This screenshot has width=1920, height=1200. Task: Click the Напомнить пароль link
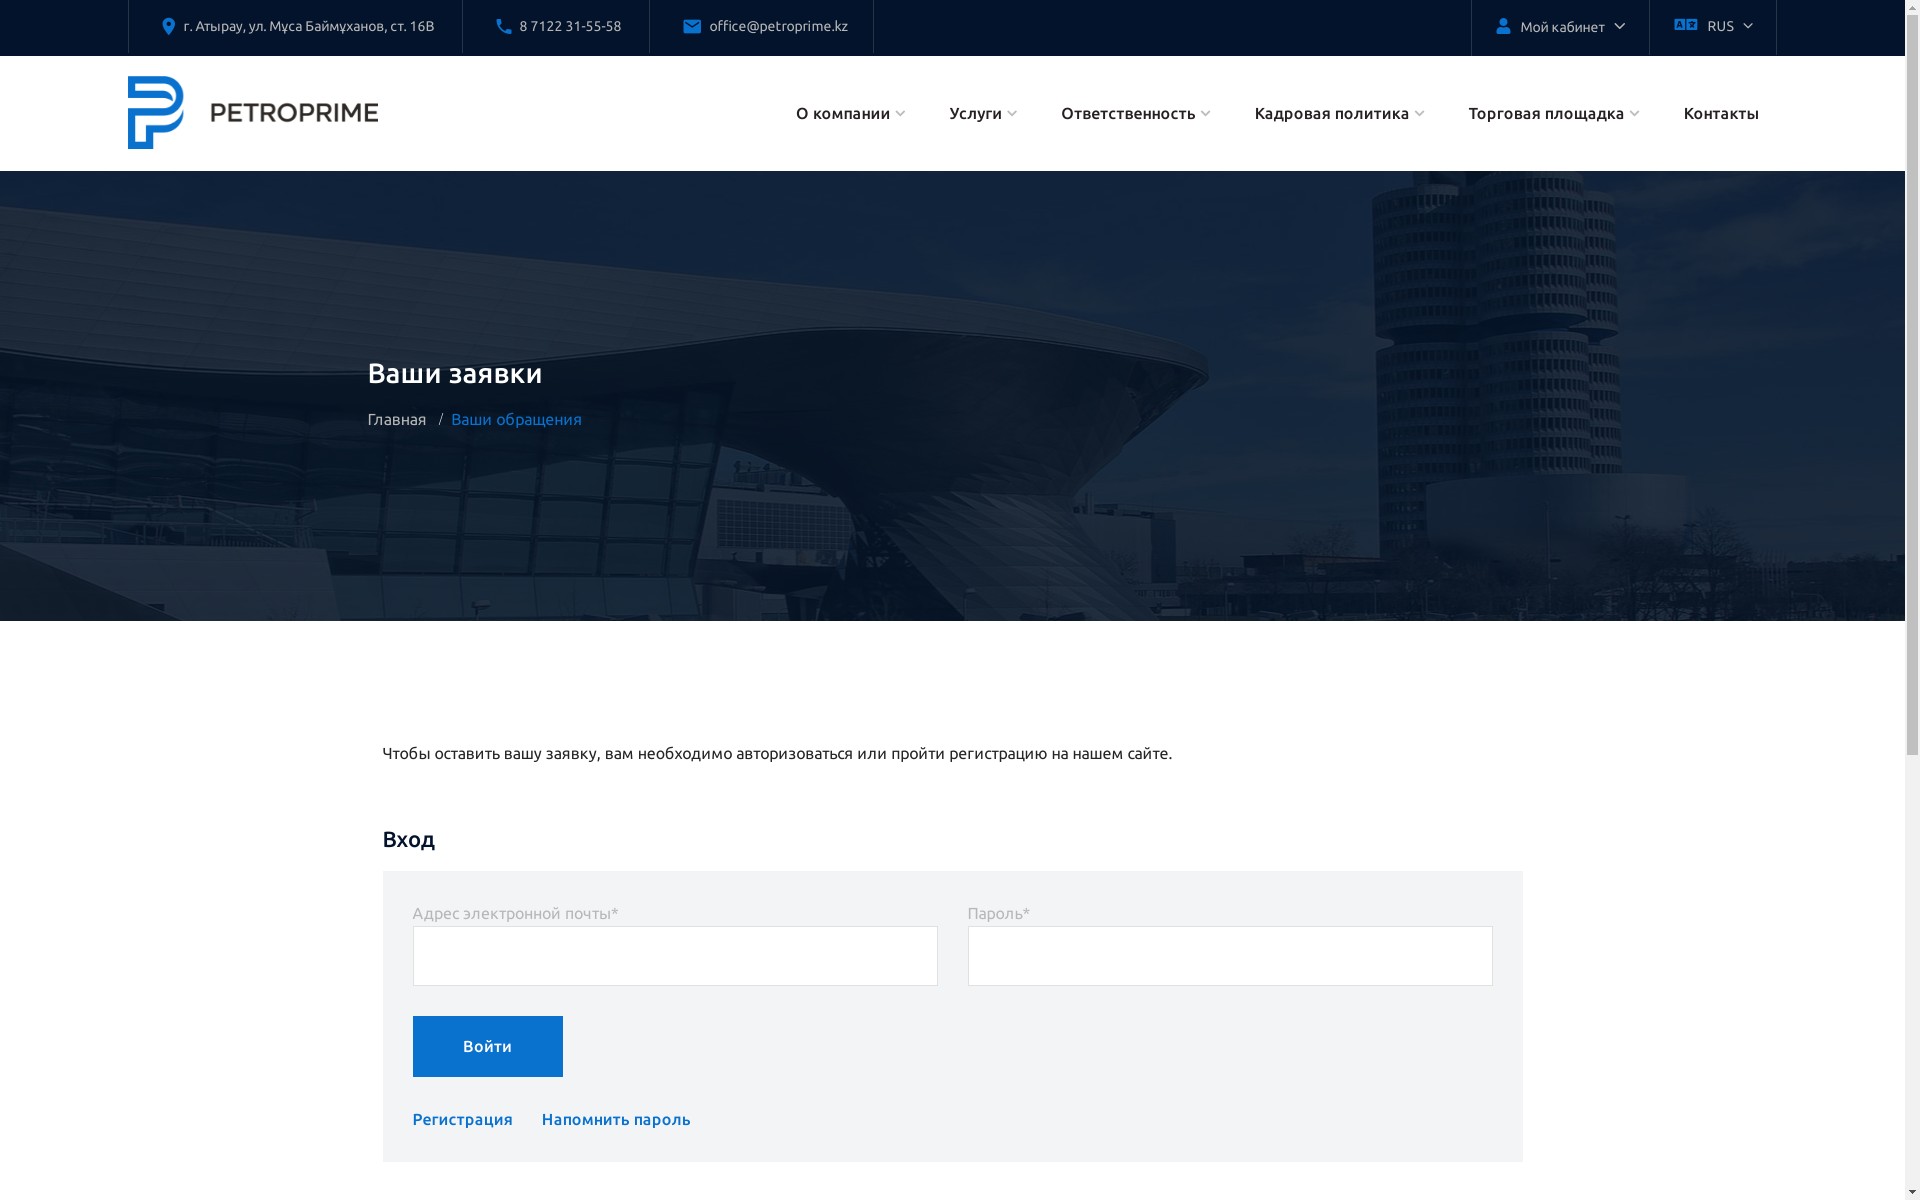coord(616,1119)
